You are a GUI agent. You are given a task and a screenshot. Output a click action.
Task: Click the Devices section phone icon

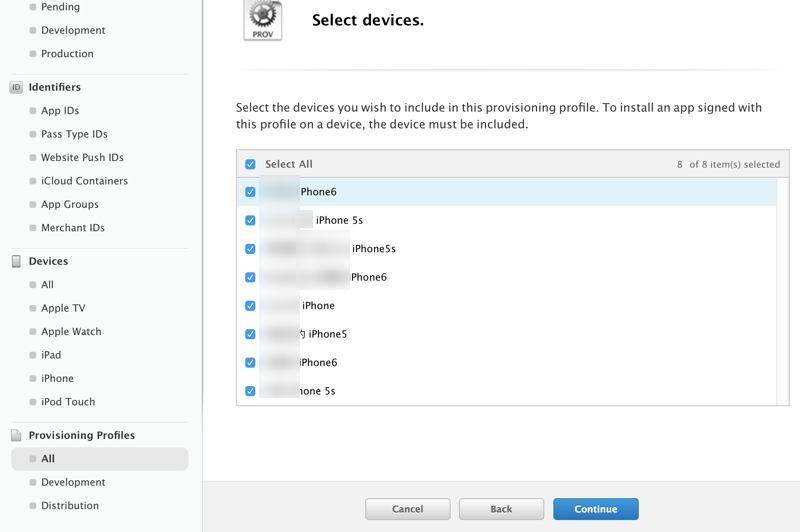tap(16, 261)
